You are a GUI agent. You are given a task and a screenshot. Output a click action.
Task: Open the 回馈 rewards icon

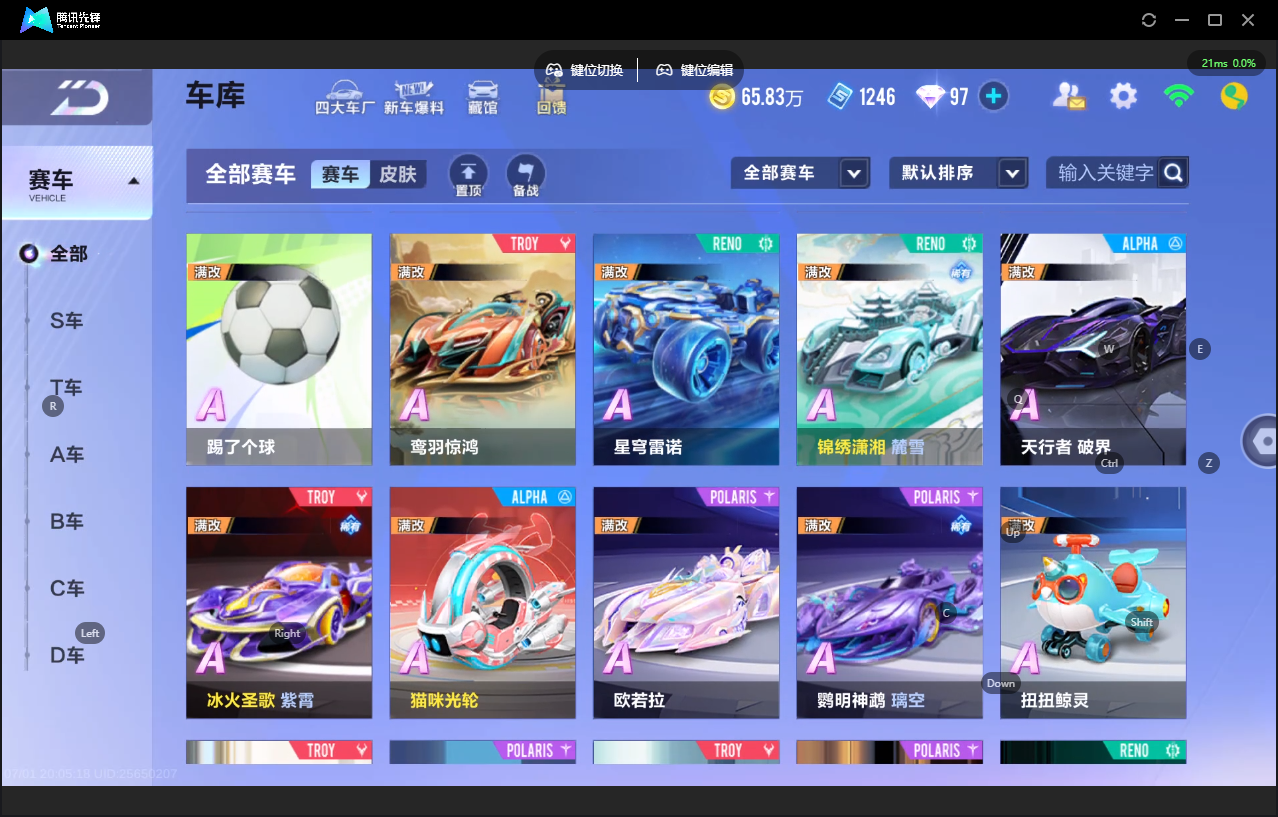(x=551, y=98)
